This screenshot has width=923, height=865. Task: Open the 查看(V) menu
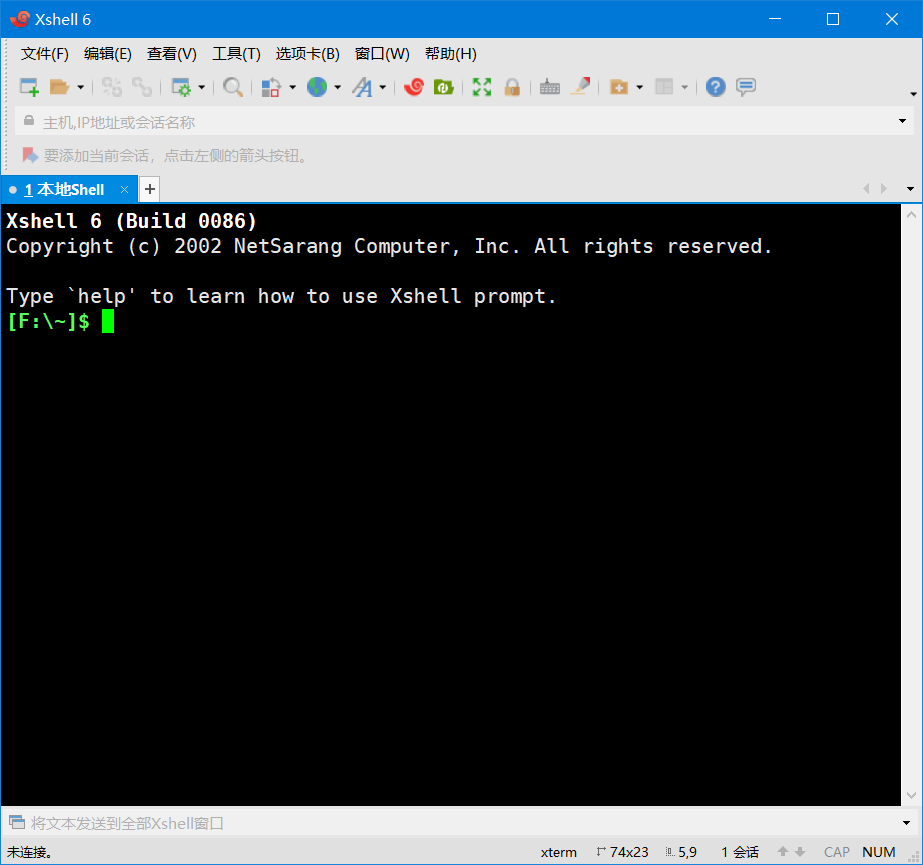171,54
